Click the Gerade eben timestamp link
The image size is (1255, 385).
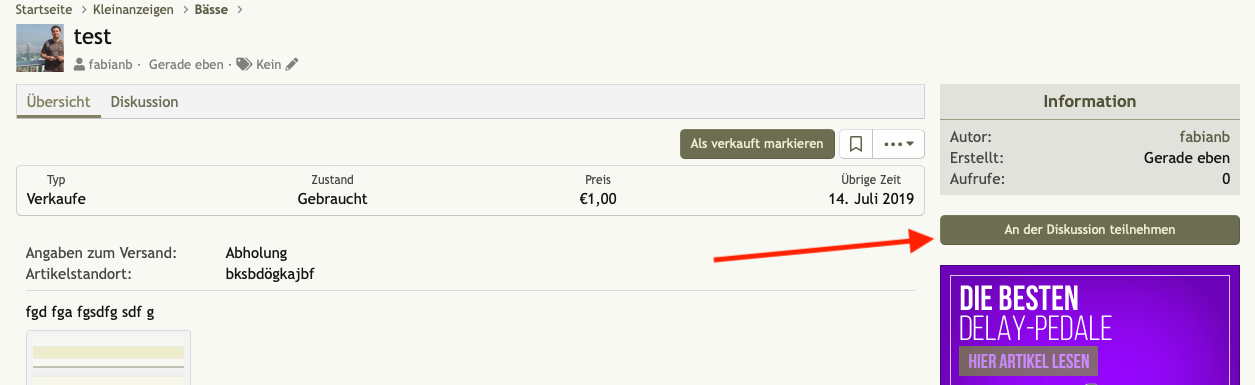point(186,64)
